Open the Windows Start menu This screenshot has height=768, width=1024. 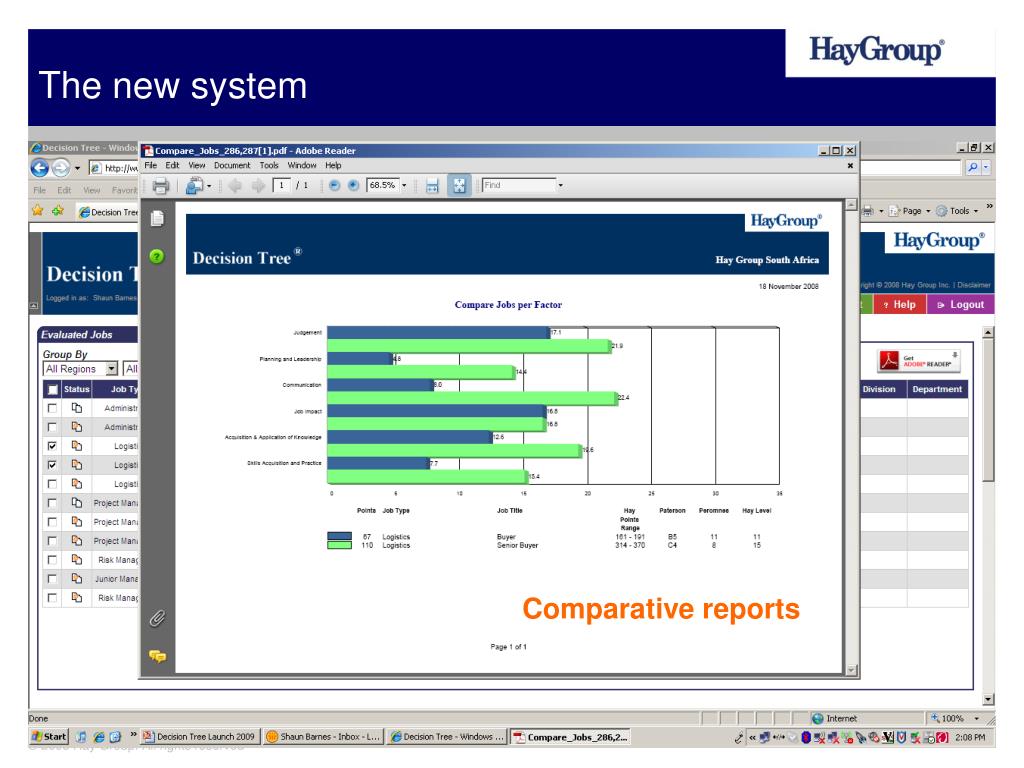(x=49, y=737)
